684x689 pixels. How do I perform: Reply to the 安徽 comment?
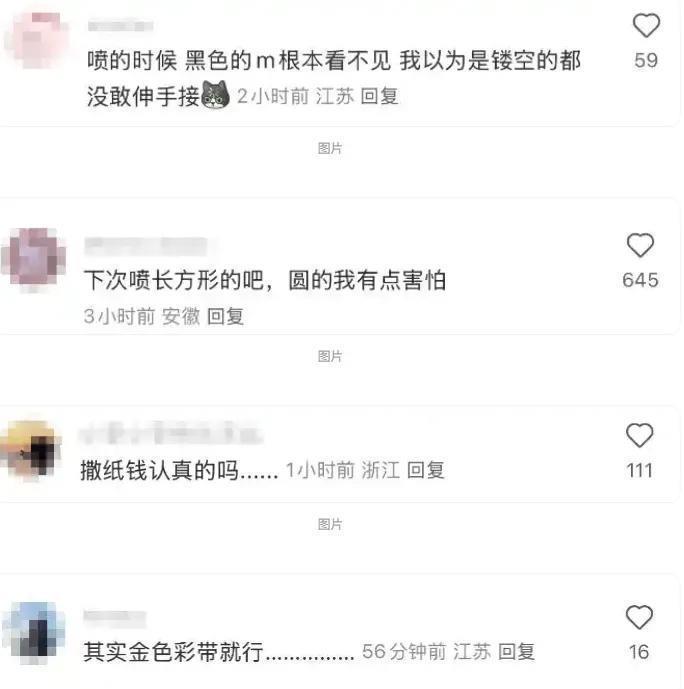click(x=225, y=316)
